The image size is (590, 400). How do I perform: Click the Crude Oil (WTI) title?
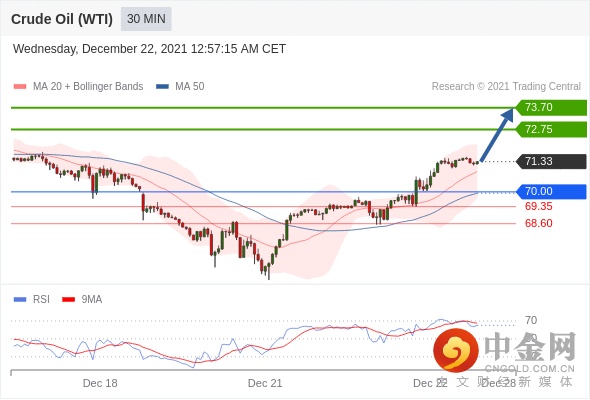click(x=62, y=19)
